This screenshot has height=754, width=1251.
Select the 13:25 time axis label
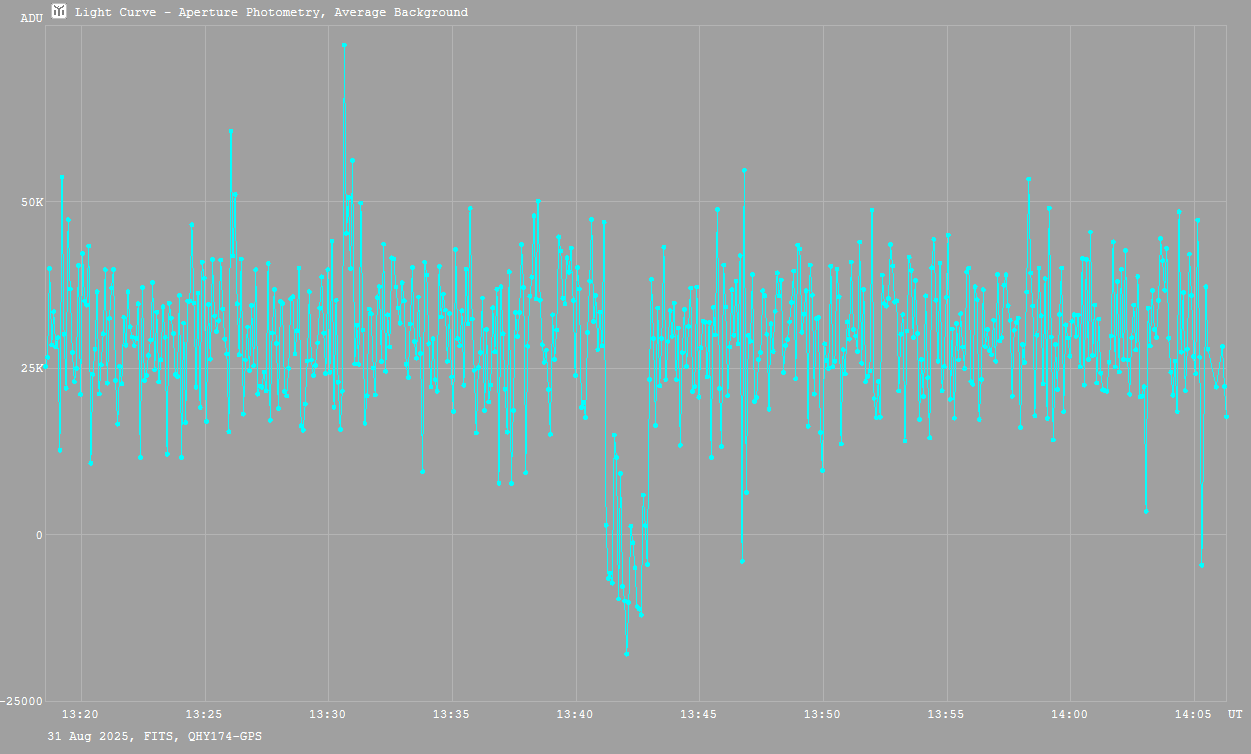point(205,714)
